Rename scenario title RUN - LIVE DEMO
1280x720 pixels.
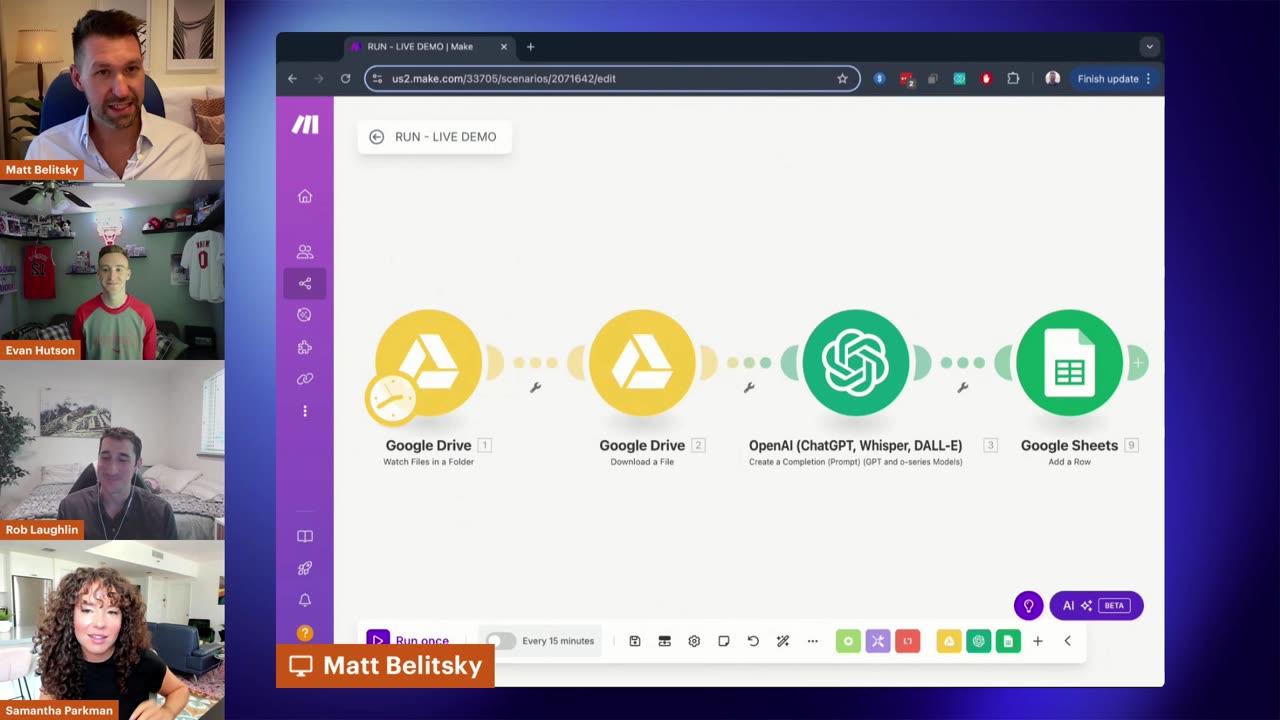point(445,137)
